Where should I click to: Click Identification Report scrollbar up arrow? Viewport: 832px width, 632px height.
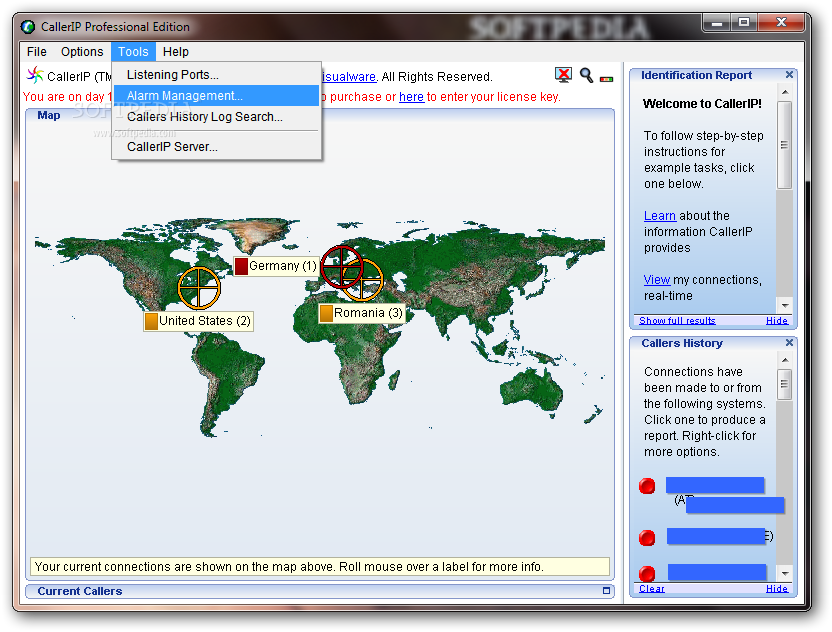[784, 92]
